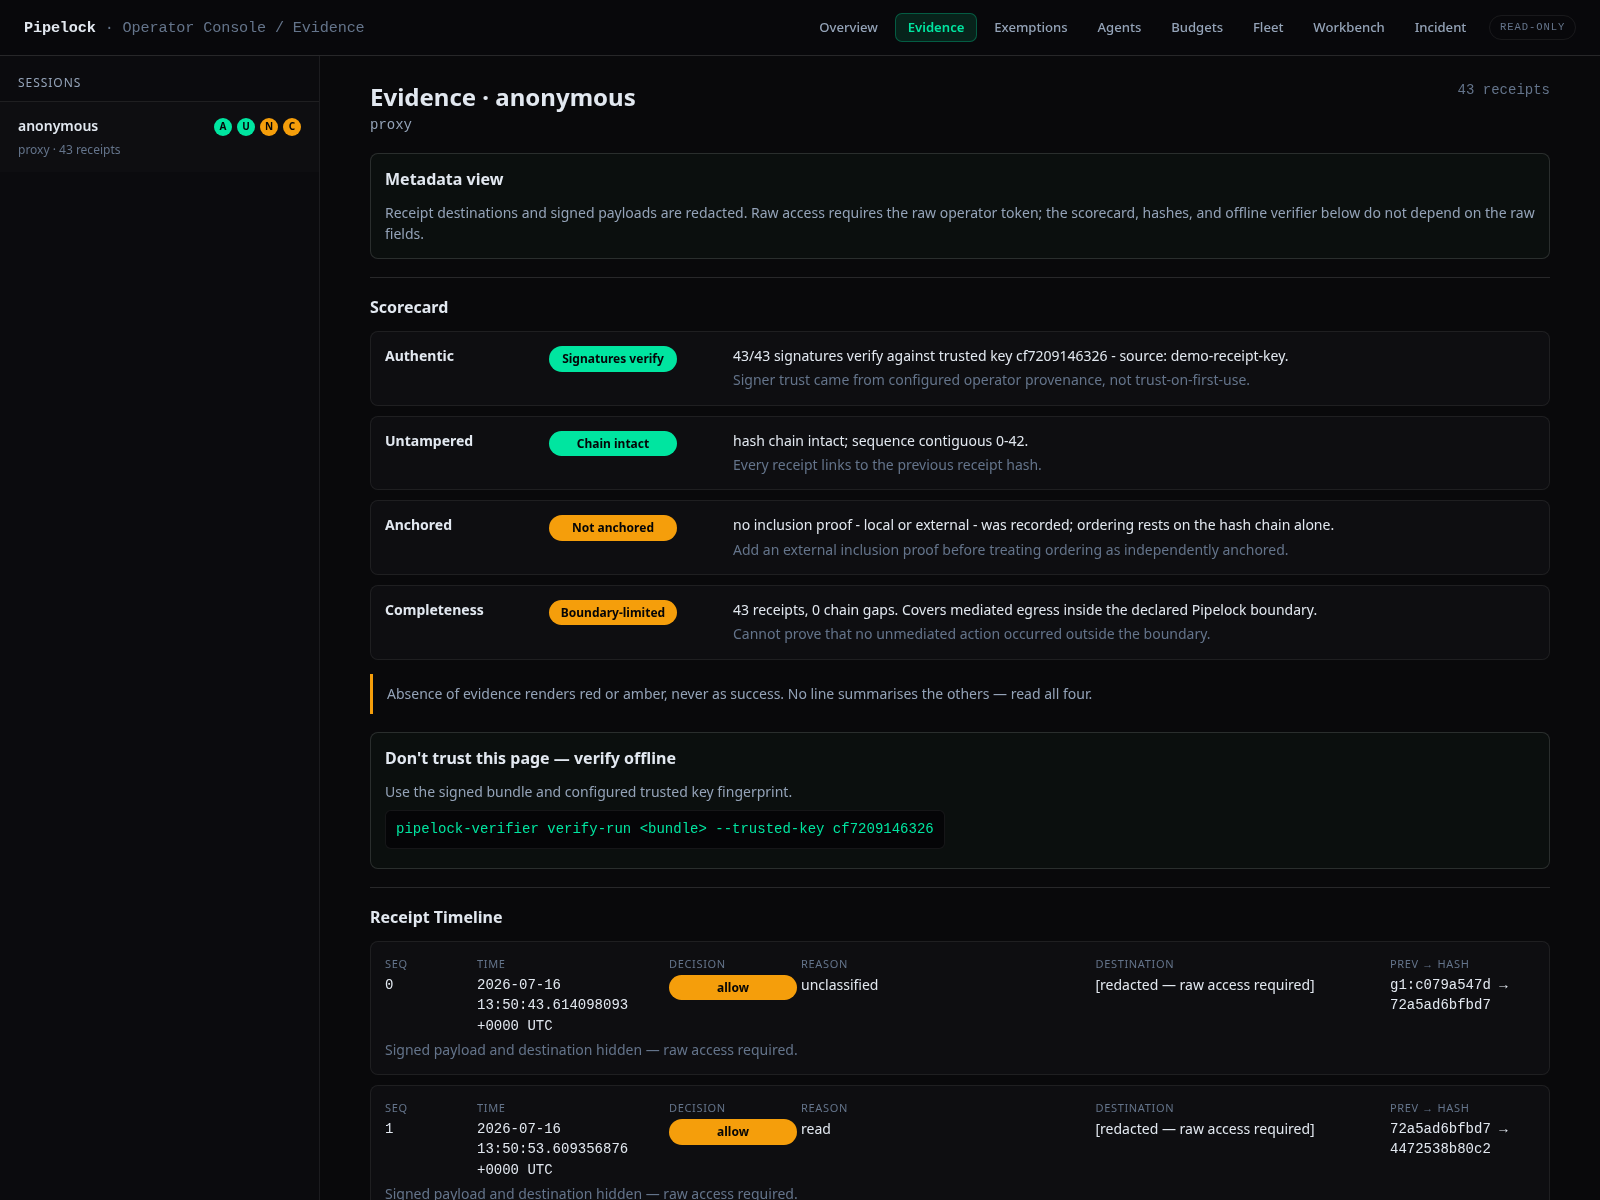1600x1200 pixels.
Task: Click 'Evidence · anonymous' page title
Action: click(502, 98)
